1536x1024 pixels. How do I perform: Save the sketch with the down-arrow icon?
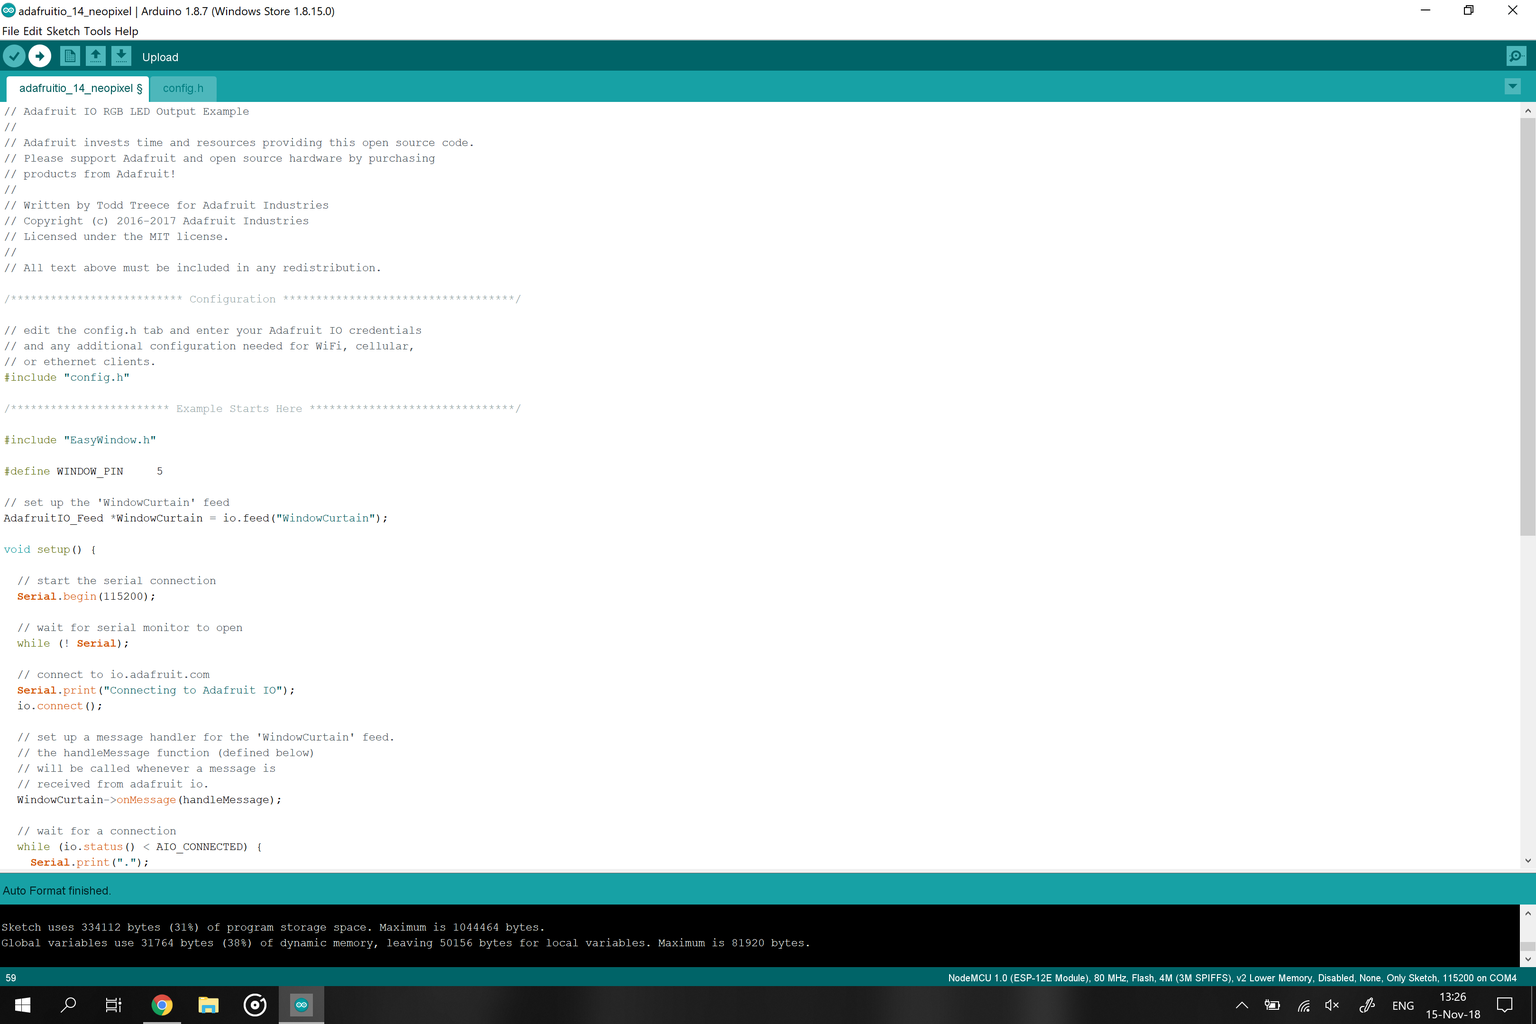121,56
